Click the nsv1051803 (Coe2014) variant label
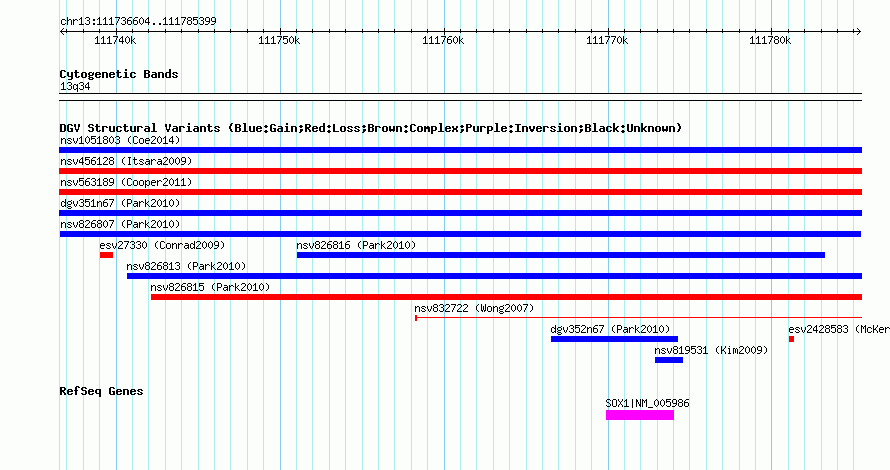Viewport: 890px width, 470px height. coord(120,140)
